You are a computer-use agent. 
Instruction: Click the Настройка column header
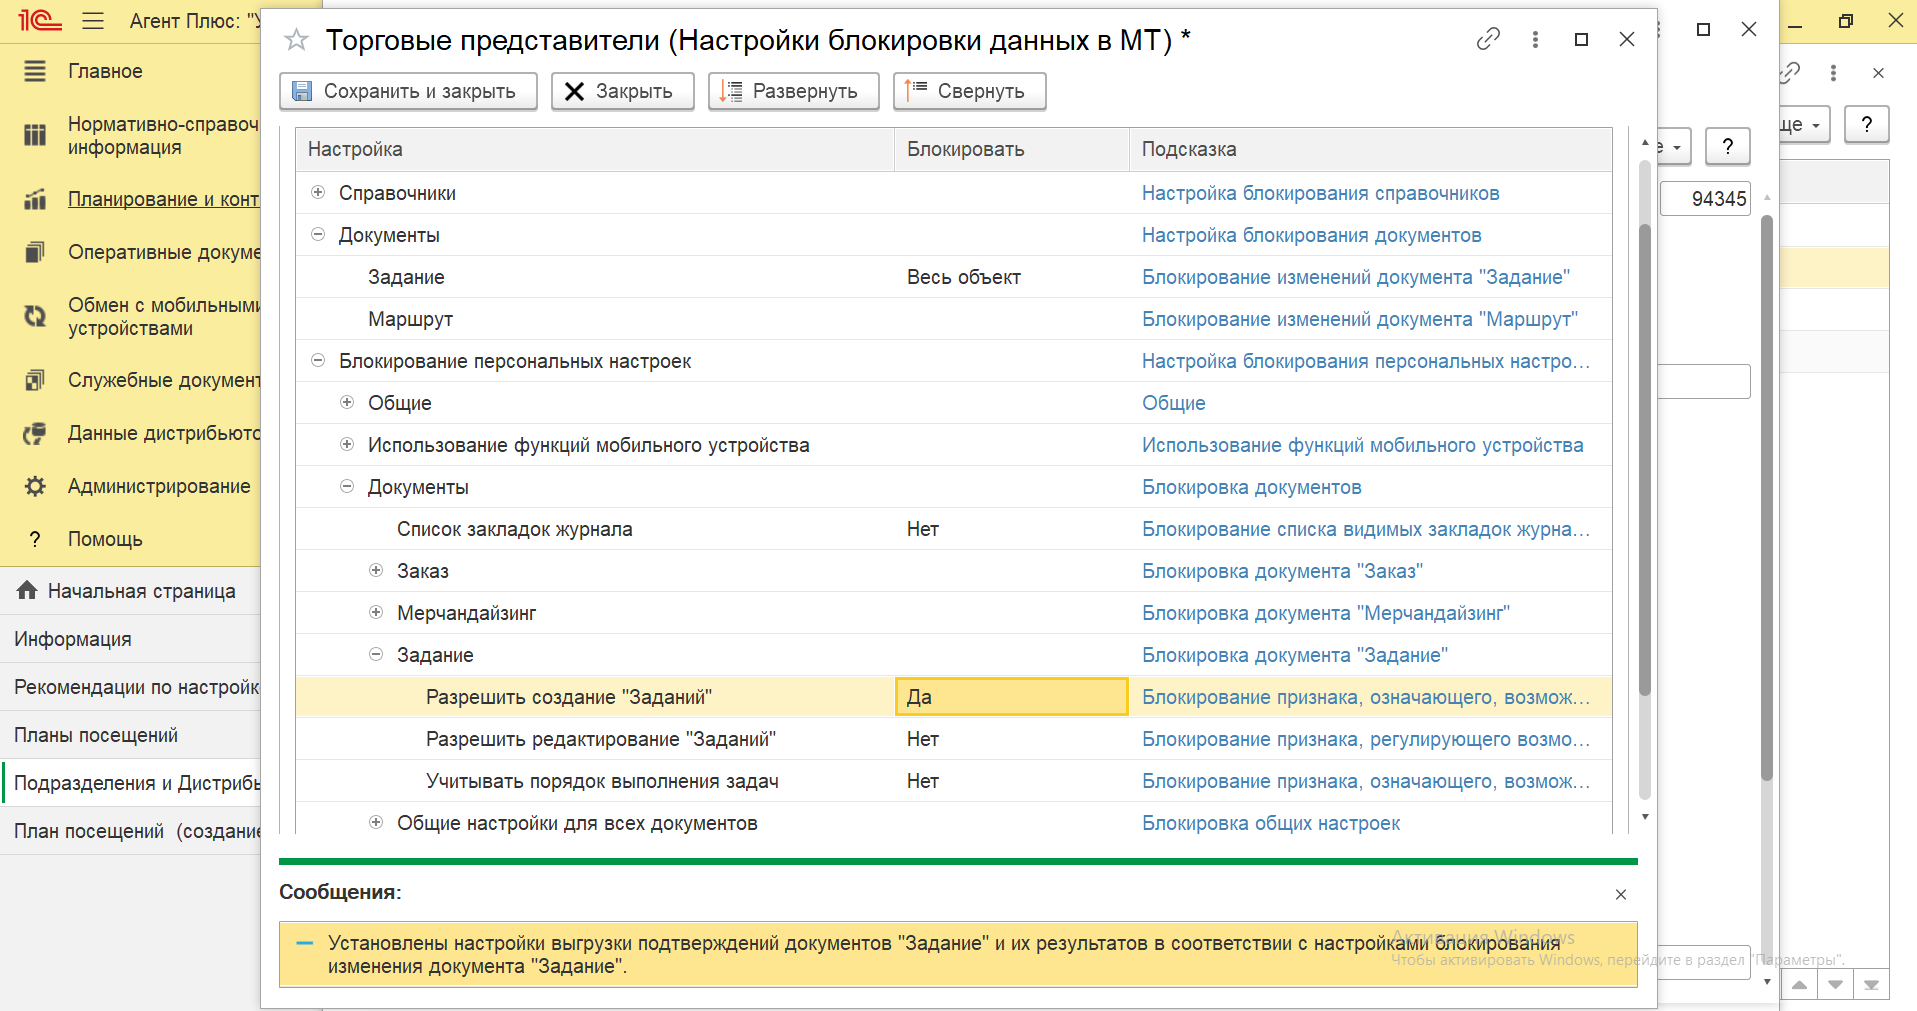595,149
